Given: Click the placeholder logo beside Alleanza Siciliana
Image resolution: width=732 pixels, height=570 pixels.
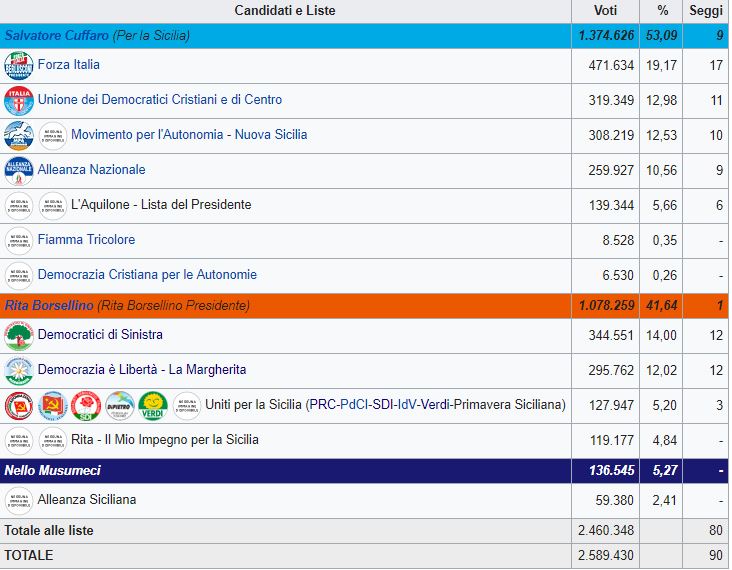Looking at the screenshot, I should point(19,500).
